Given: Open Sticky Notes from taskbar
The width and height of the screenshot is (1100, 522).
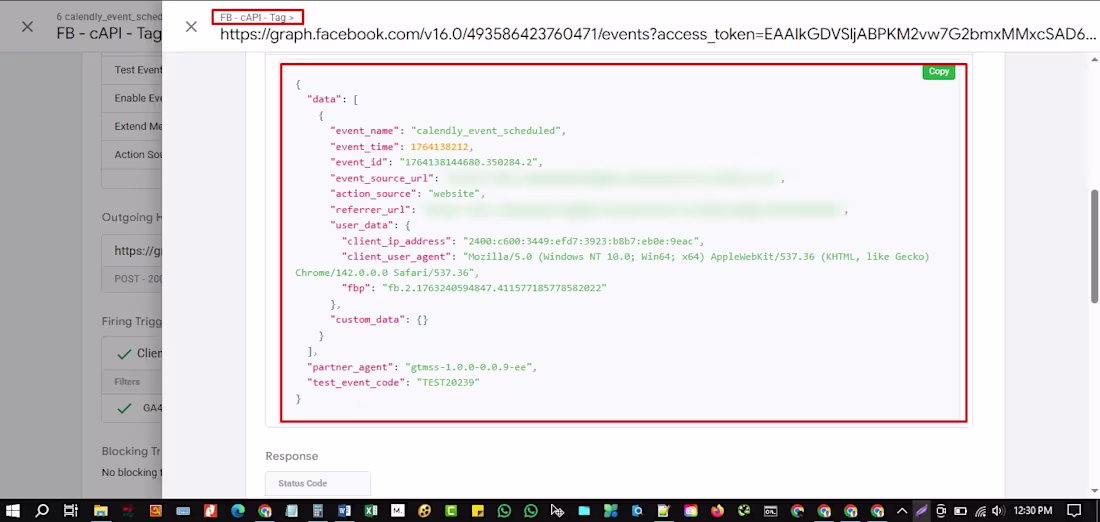Looking at the screenshot, I should pyautogui.click(x=478, y=511).
